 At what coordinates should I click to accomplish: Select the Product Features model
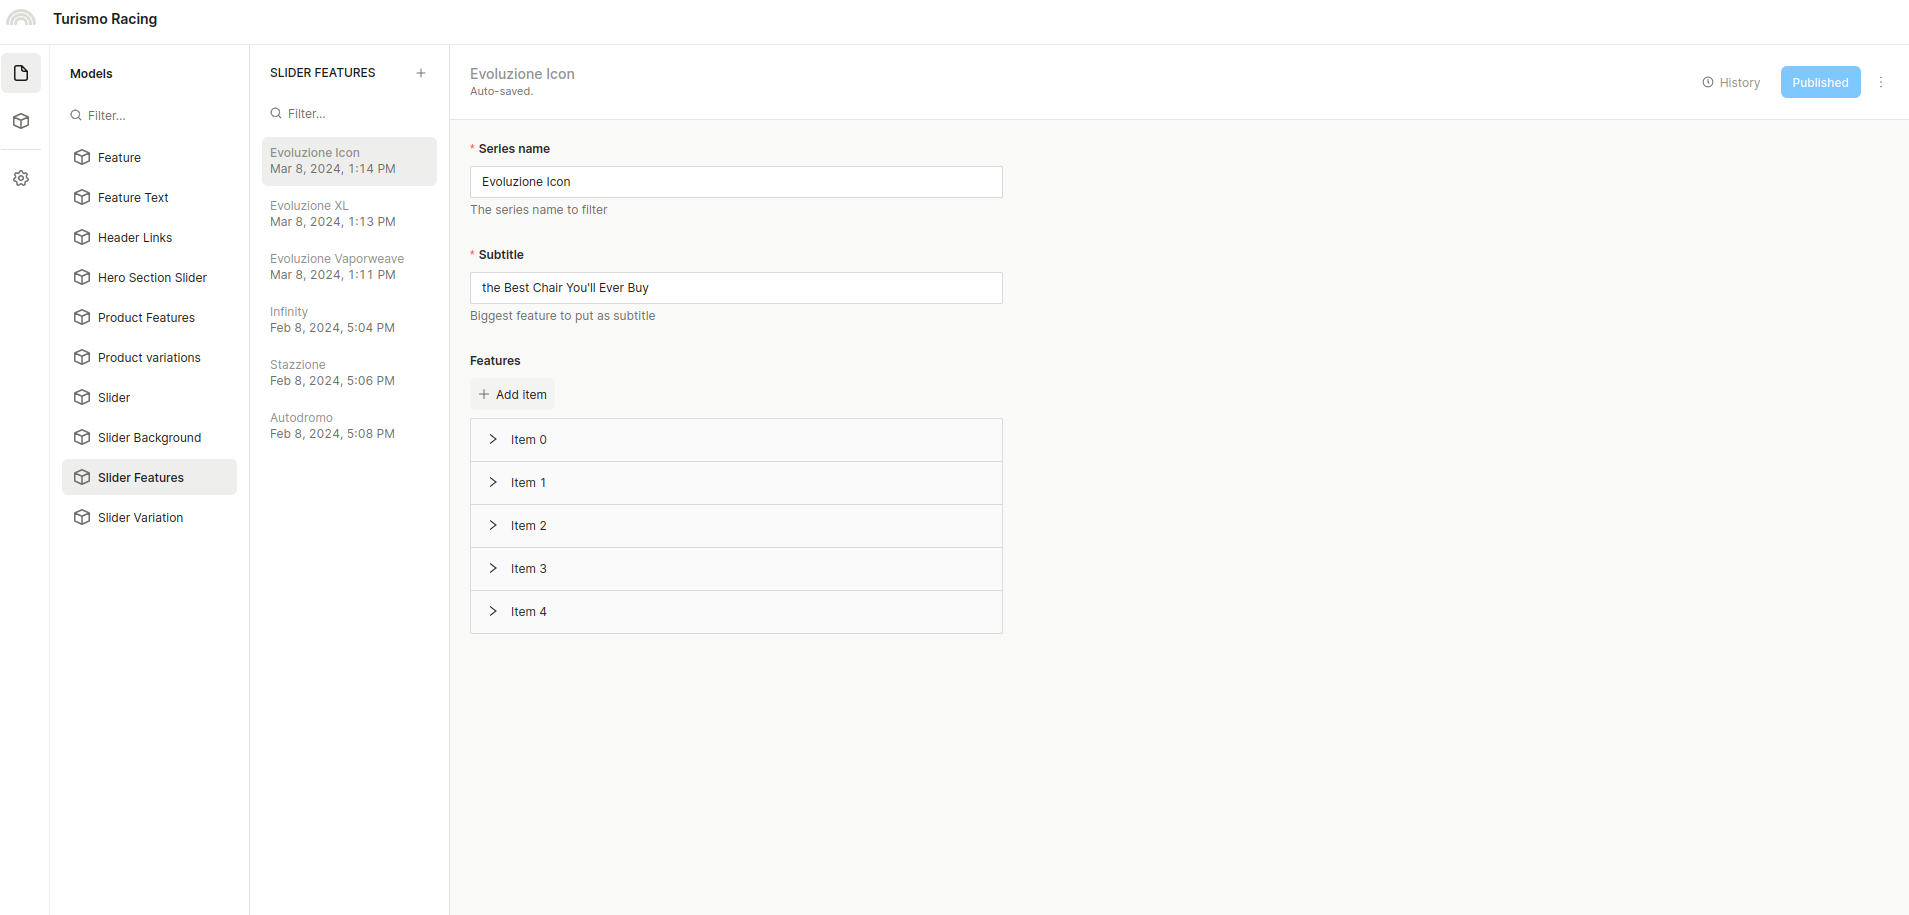pyautogui.click(x=146, y=317)
